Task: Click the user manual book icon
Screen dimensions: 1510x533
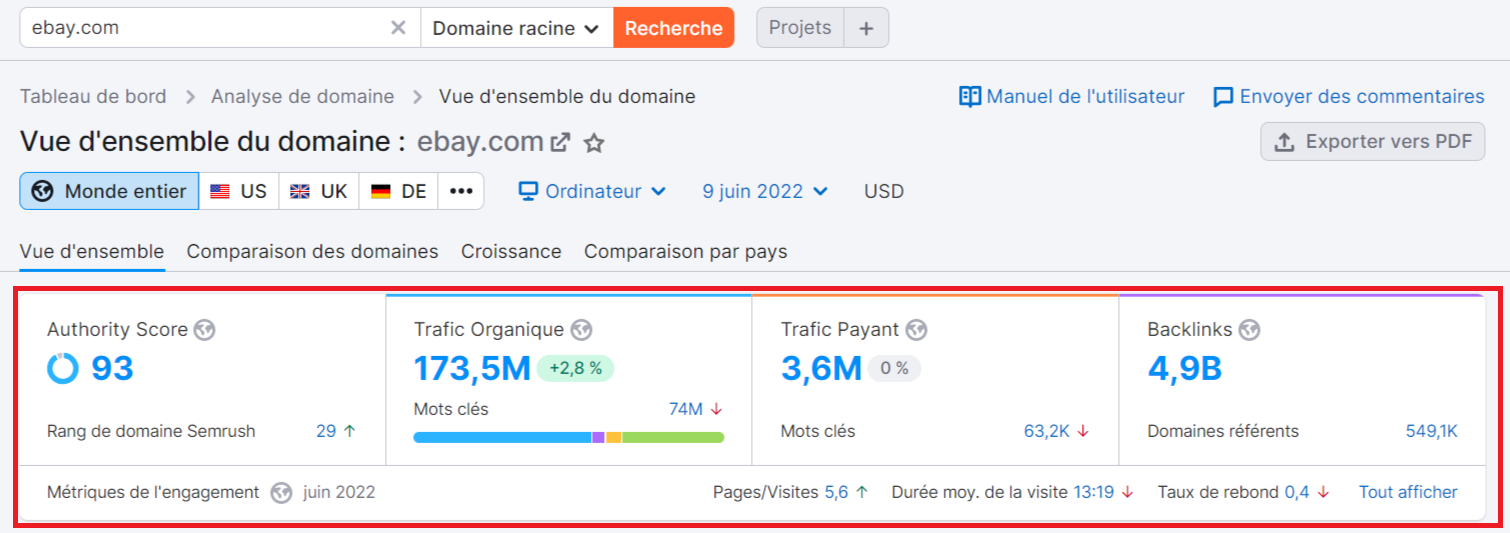Action: click(969, 97)
